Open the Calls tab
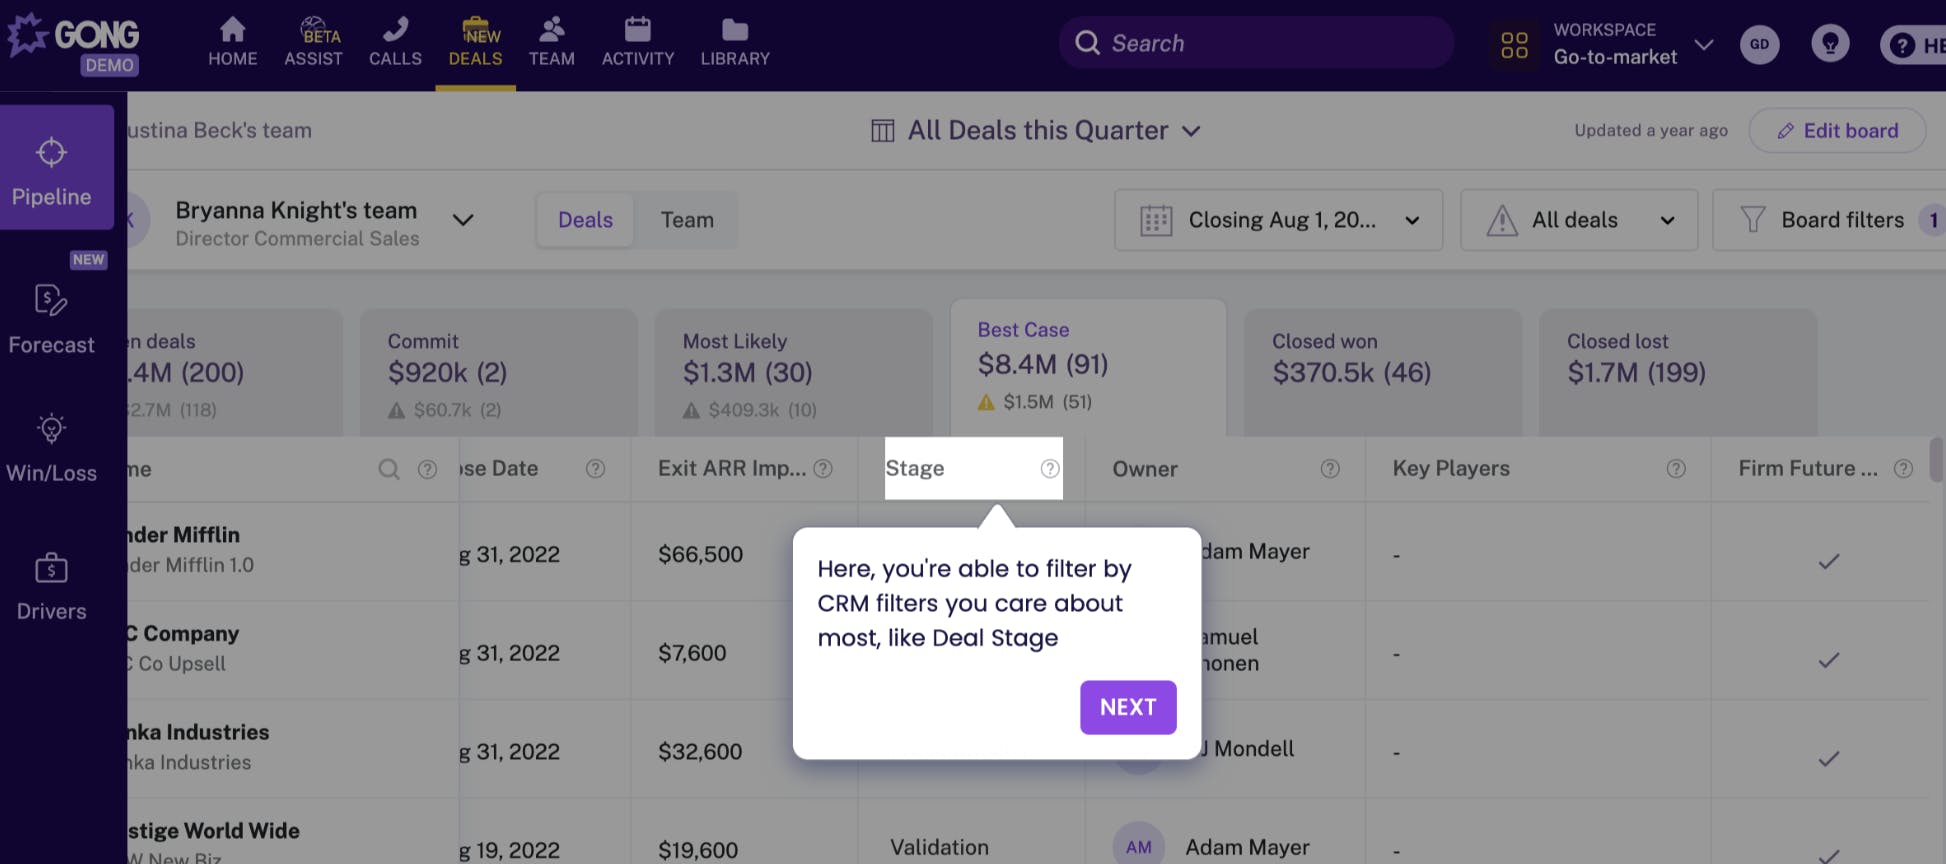 (395, 43)
